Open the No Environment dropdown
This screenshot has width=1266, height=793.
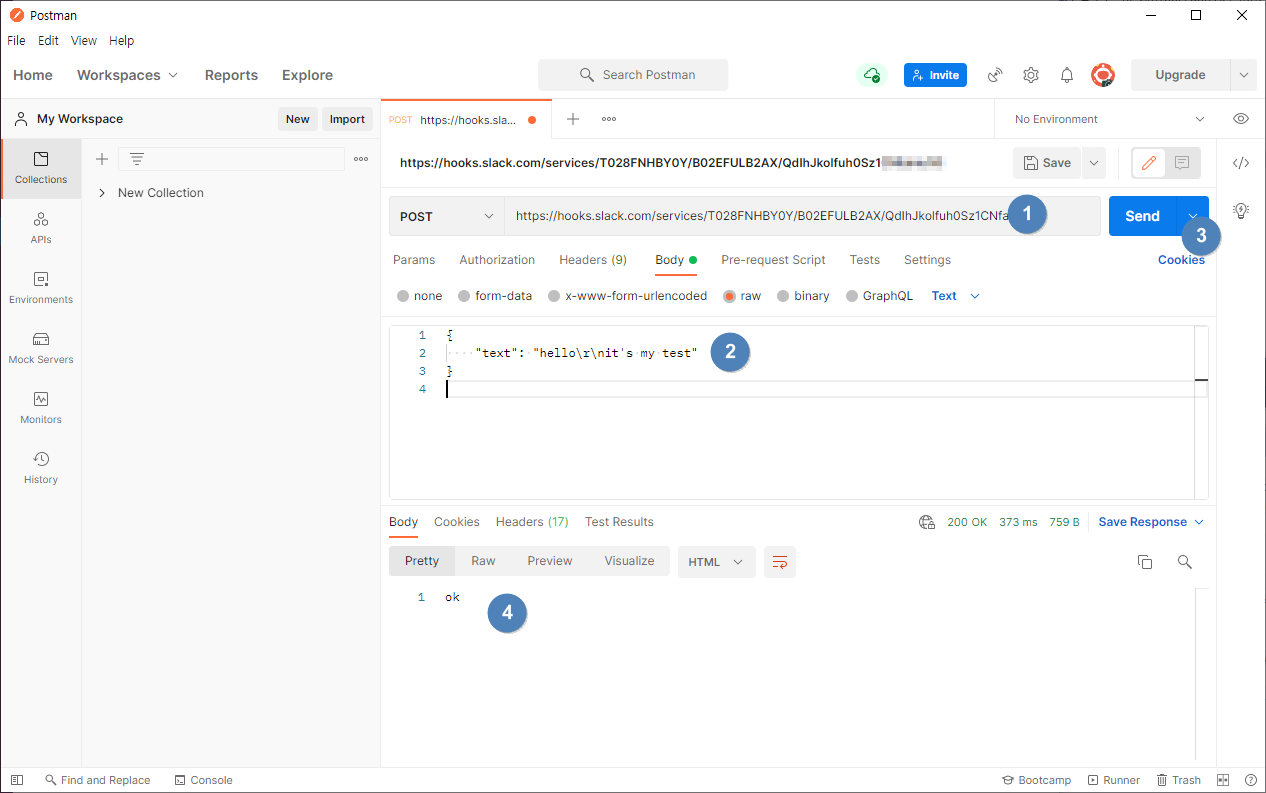tap(1109, 119)
